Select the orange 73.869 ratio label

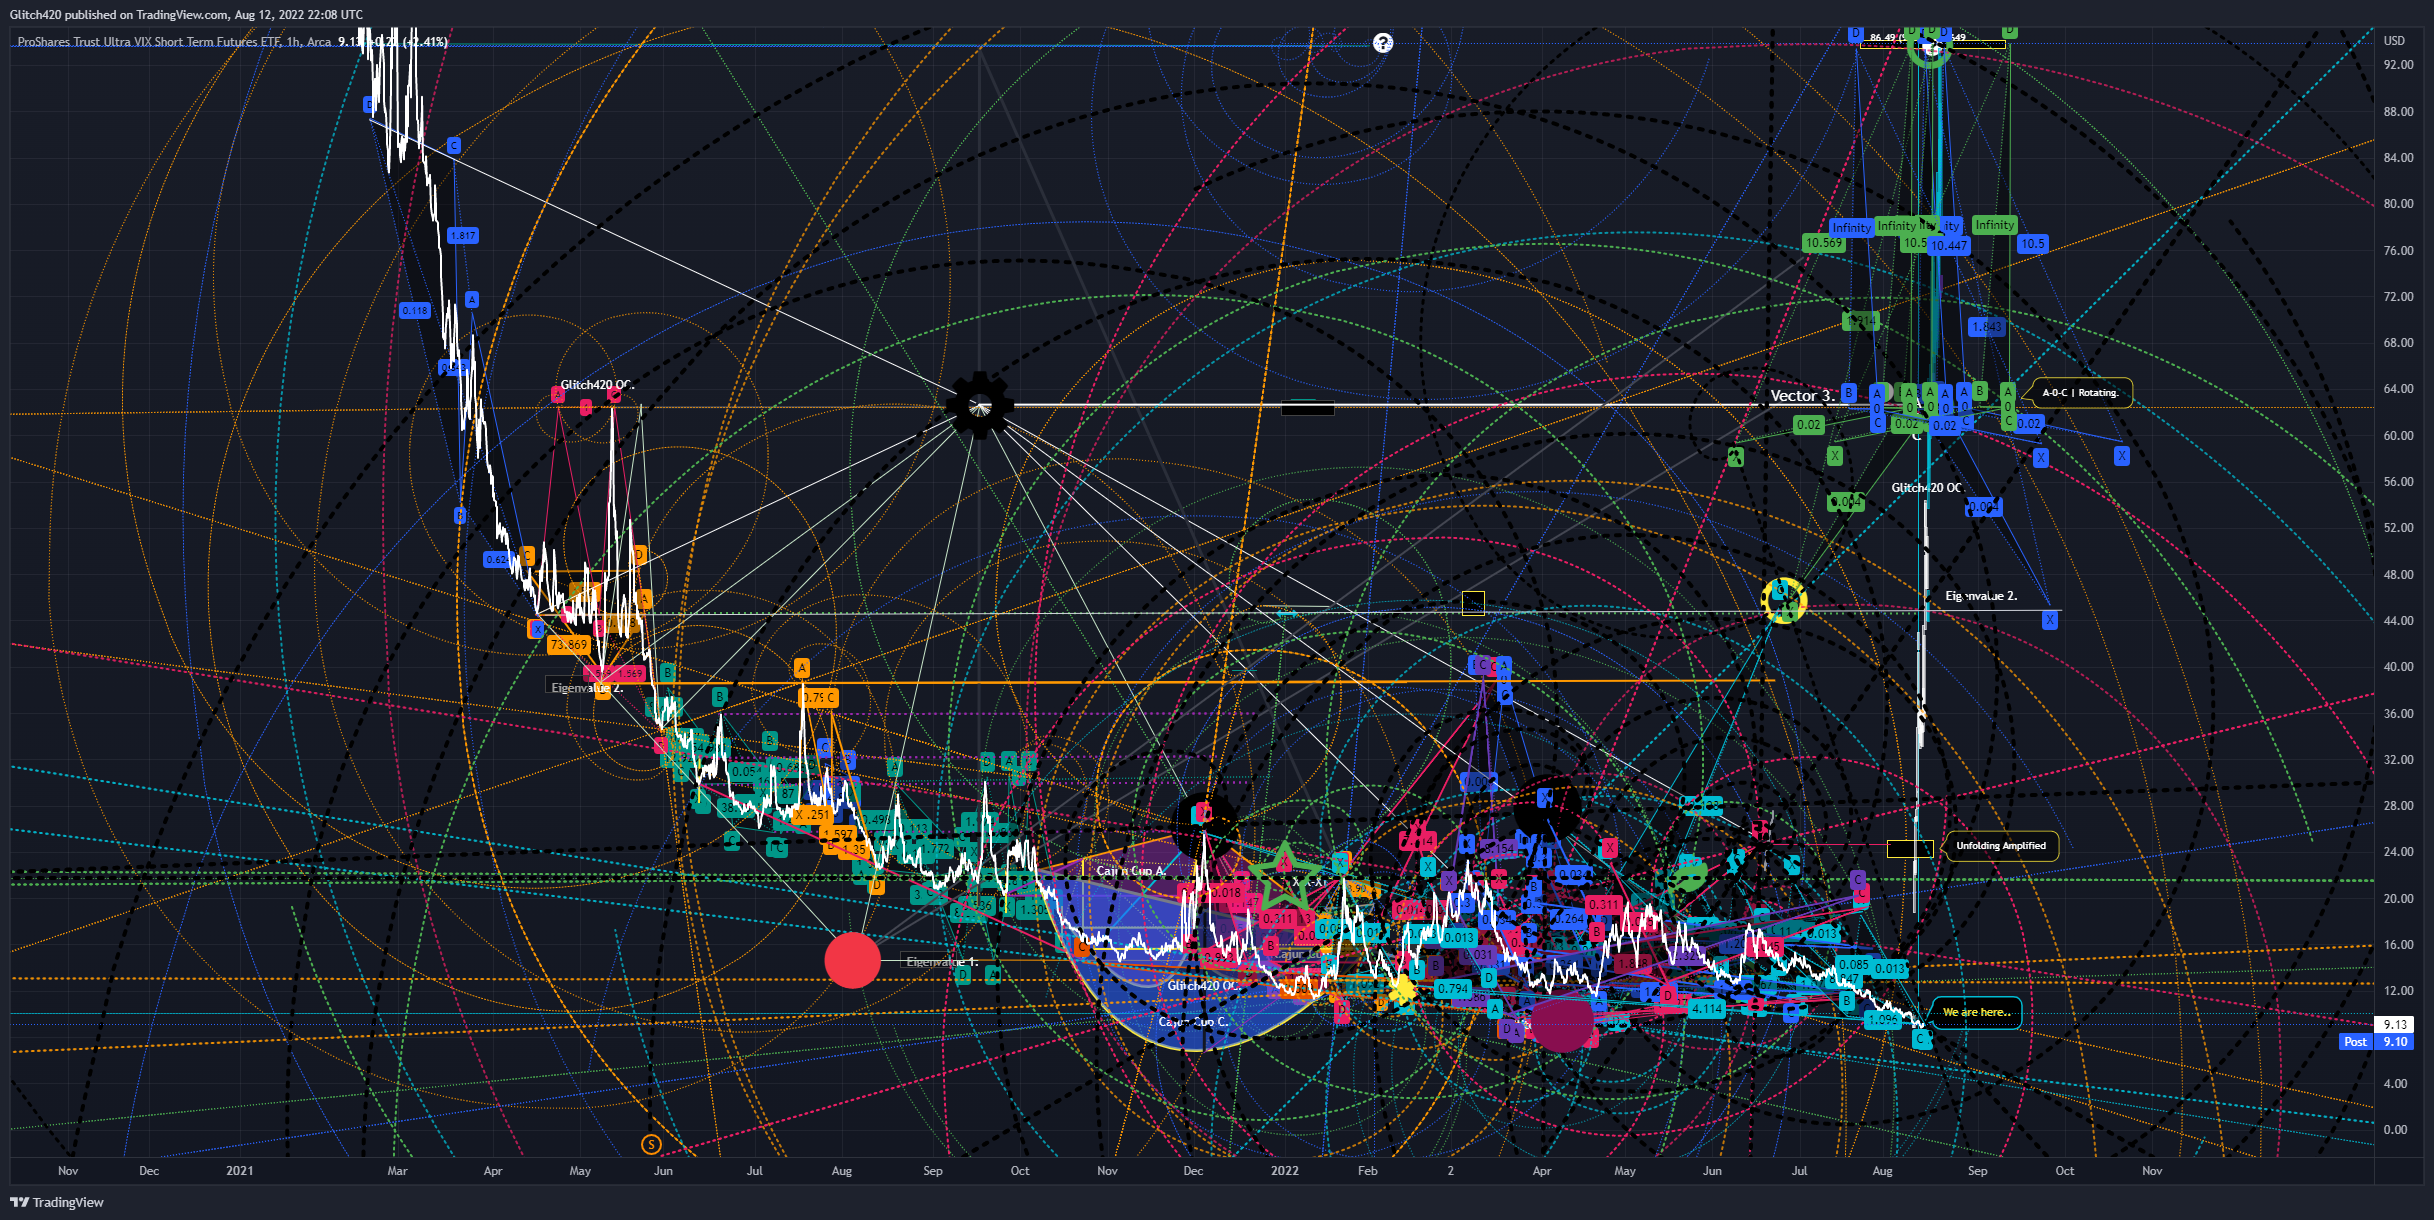pos(568,645)
